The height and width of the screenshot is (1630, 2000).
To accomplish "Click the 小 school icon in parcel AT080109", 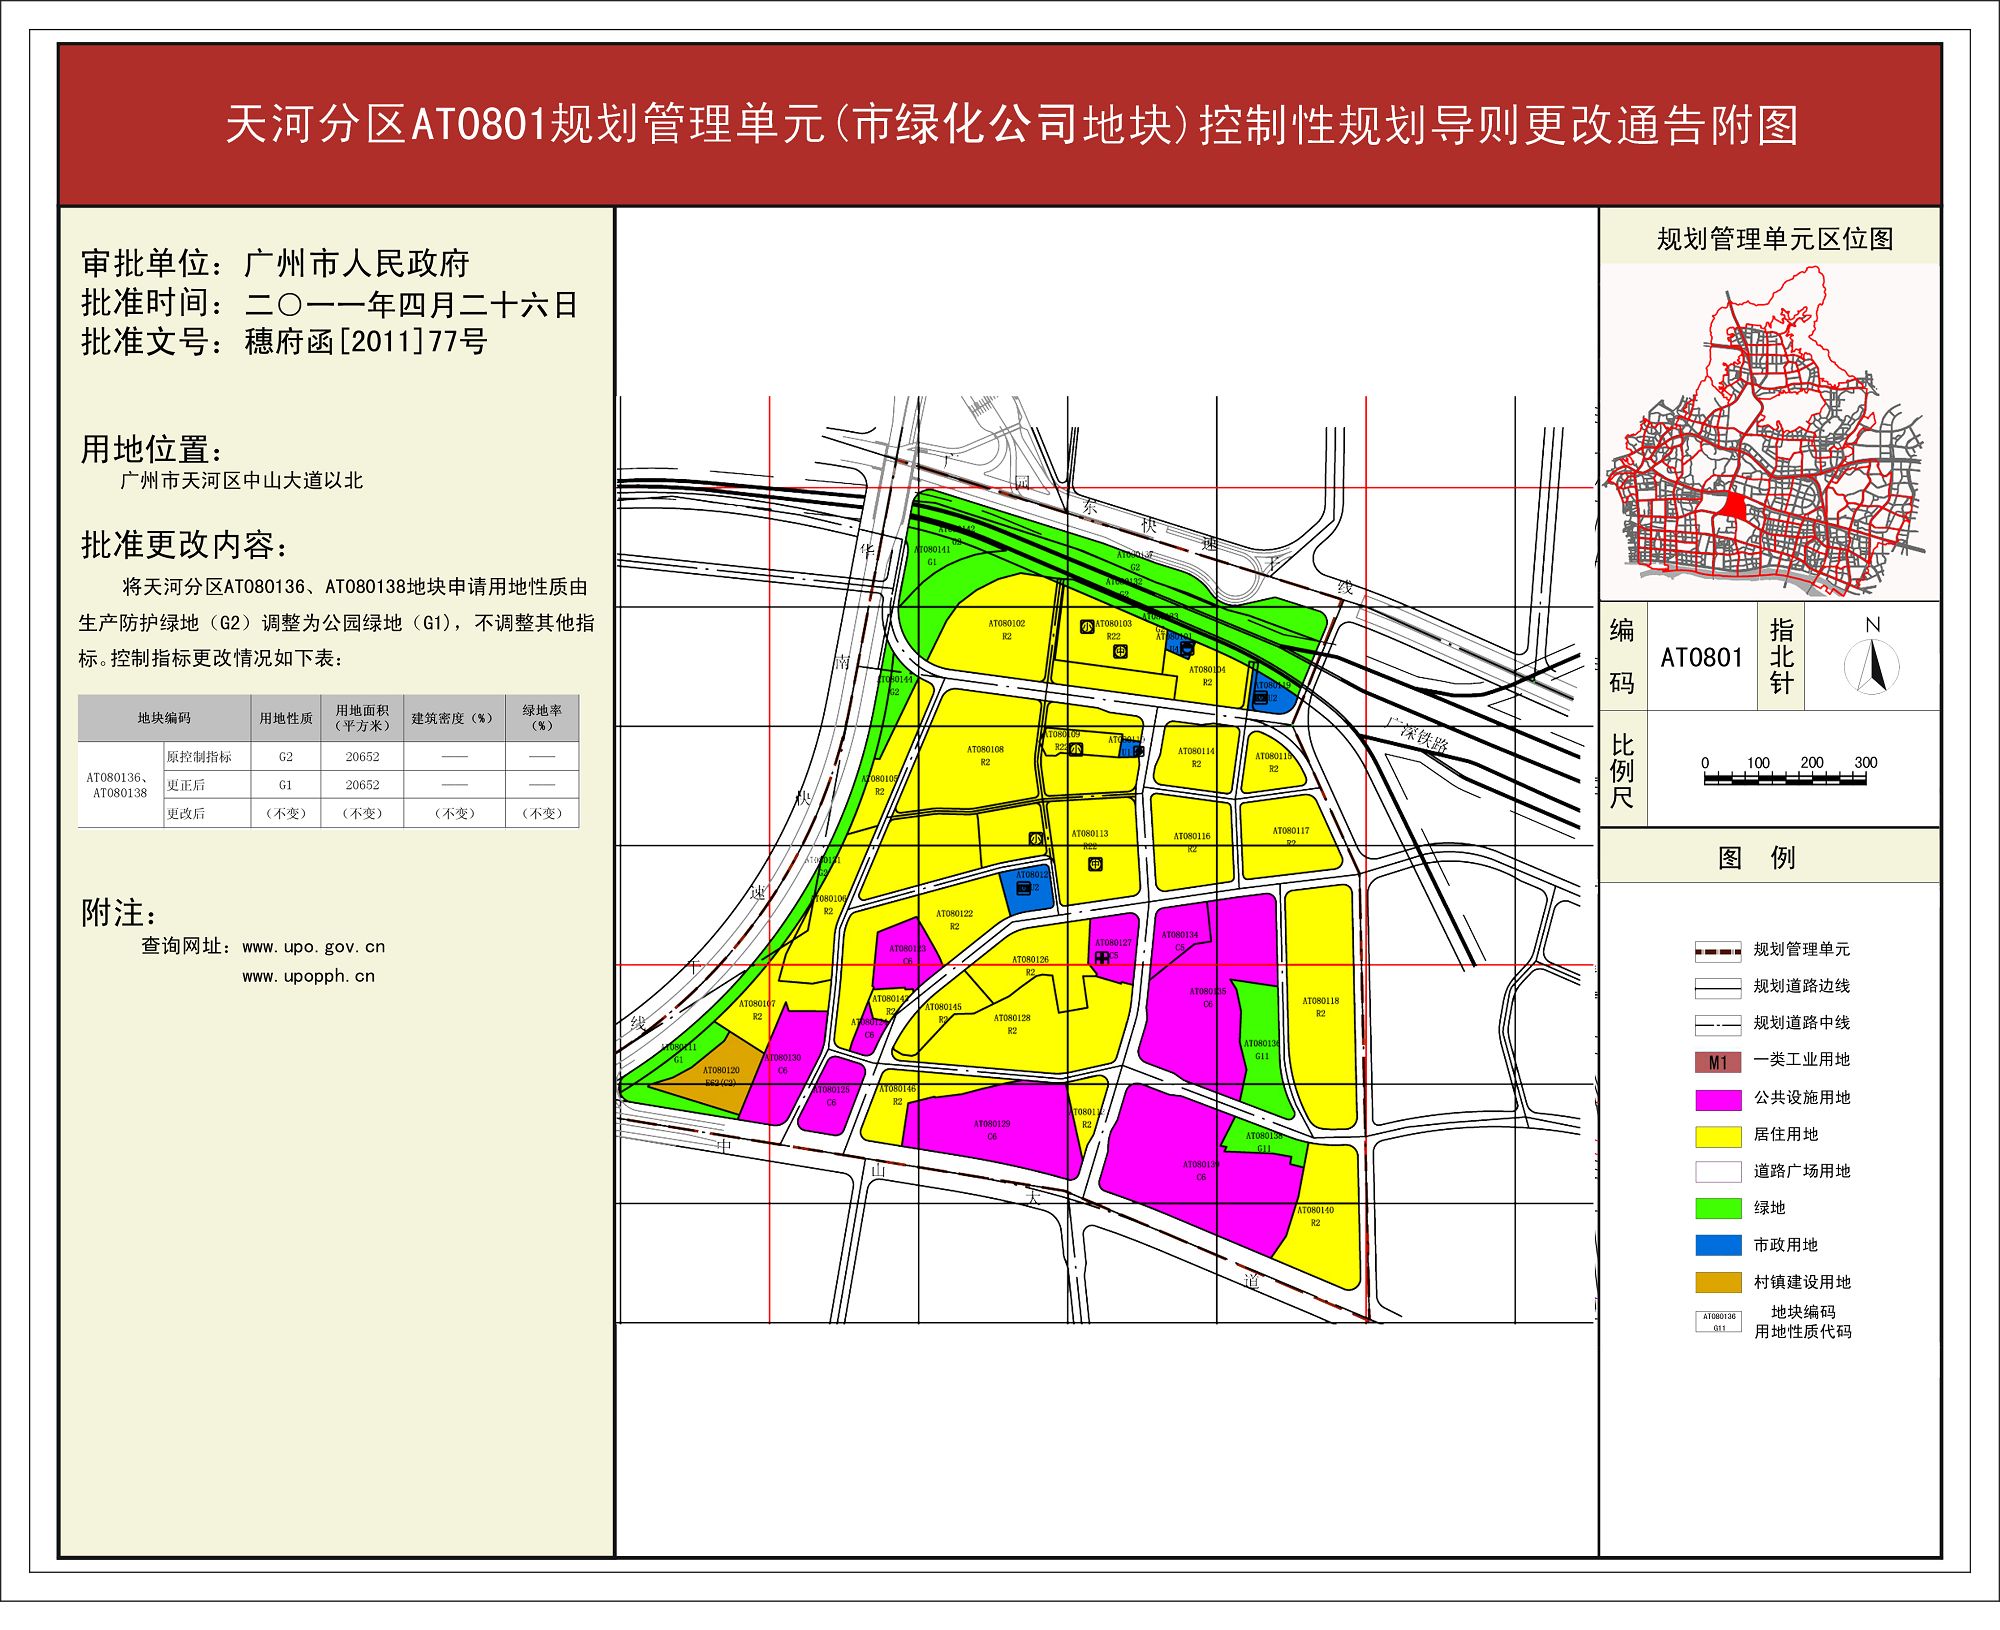I will click(x=1076, y=748).
